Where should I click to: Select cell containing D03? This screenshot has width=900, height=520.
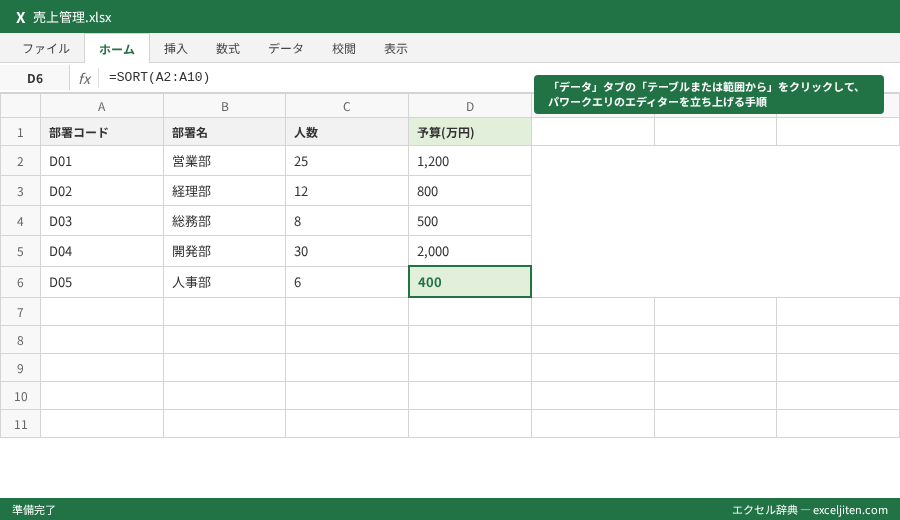[102, 221]
